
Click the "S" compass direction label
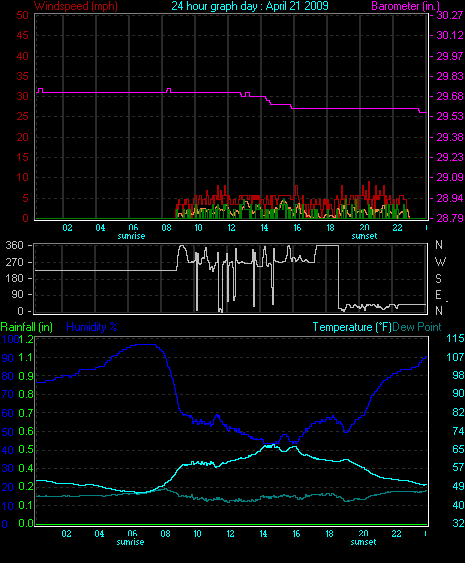pyautogui.click(x=438, y=279)
